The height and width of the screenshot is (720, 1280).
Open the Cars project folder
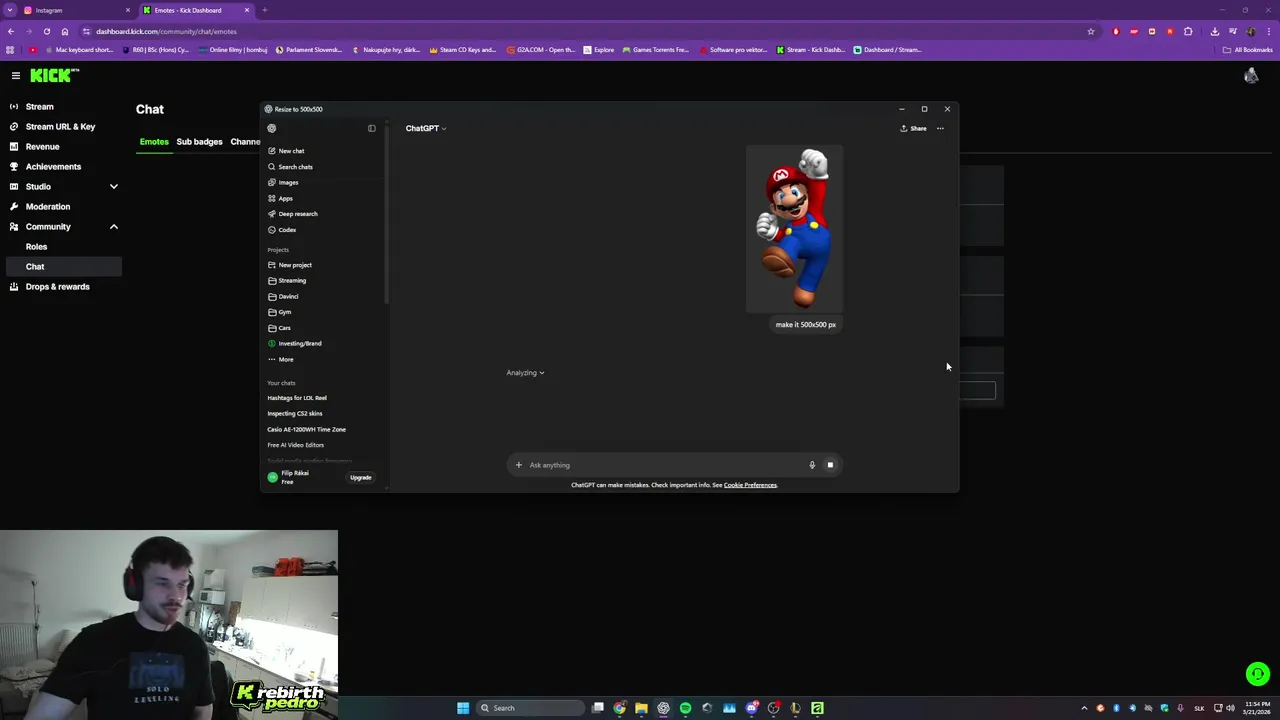pyautogui.click(x=280, y=328)
